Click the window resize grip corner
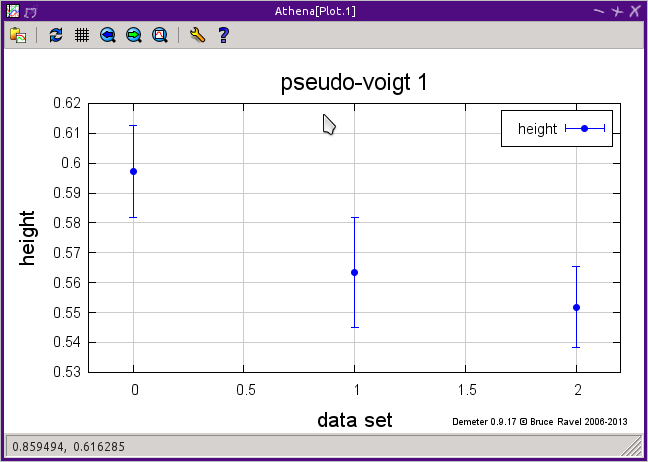This screenshot has height=462, width=648. click(x=631, y=447)
